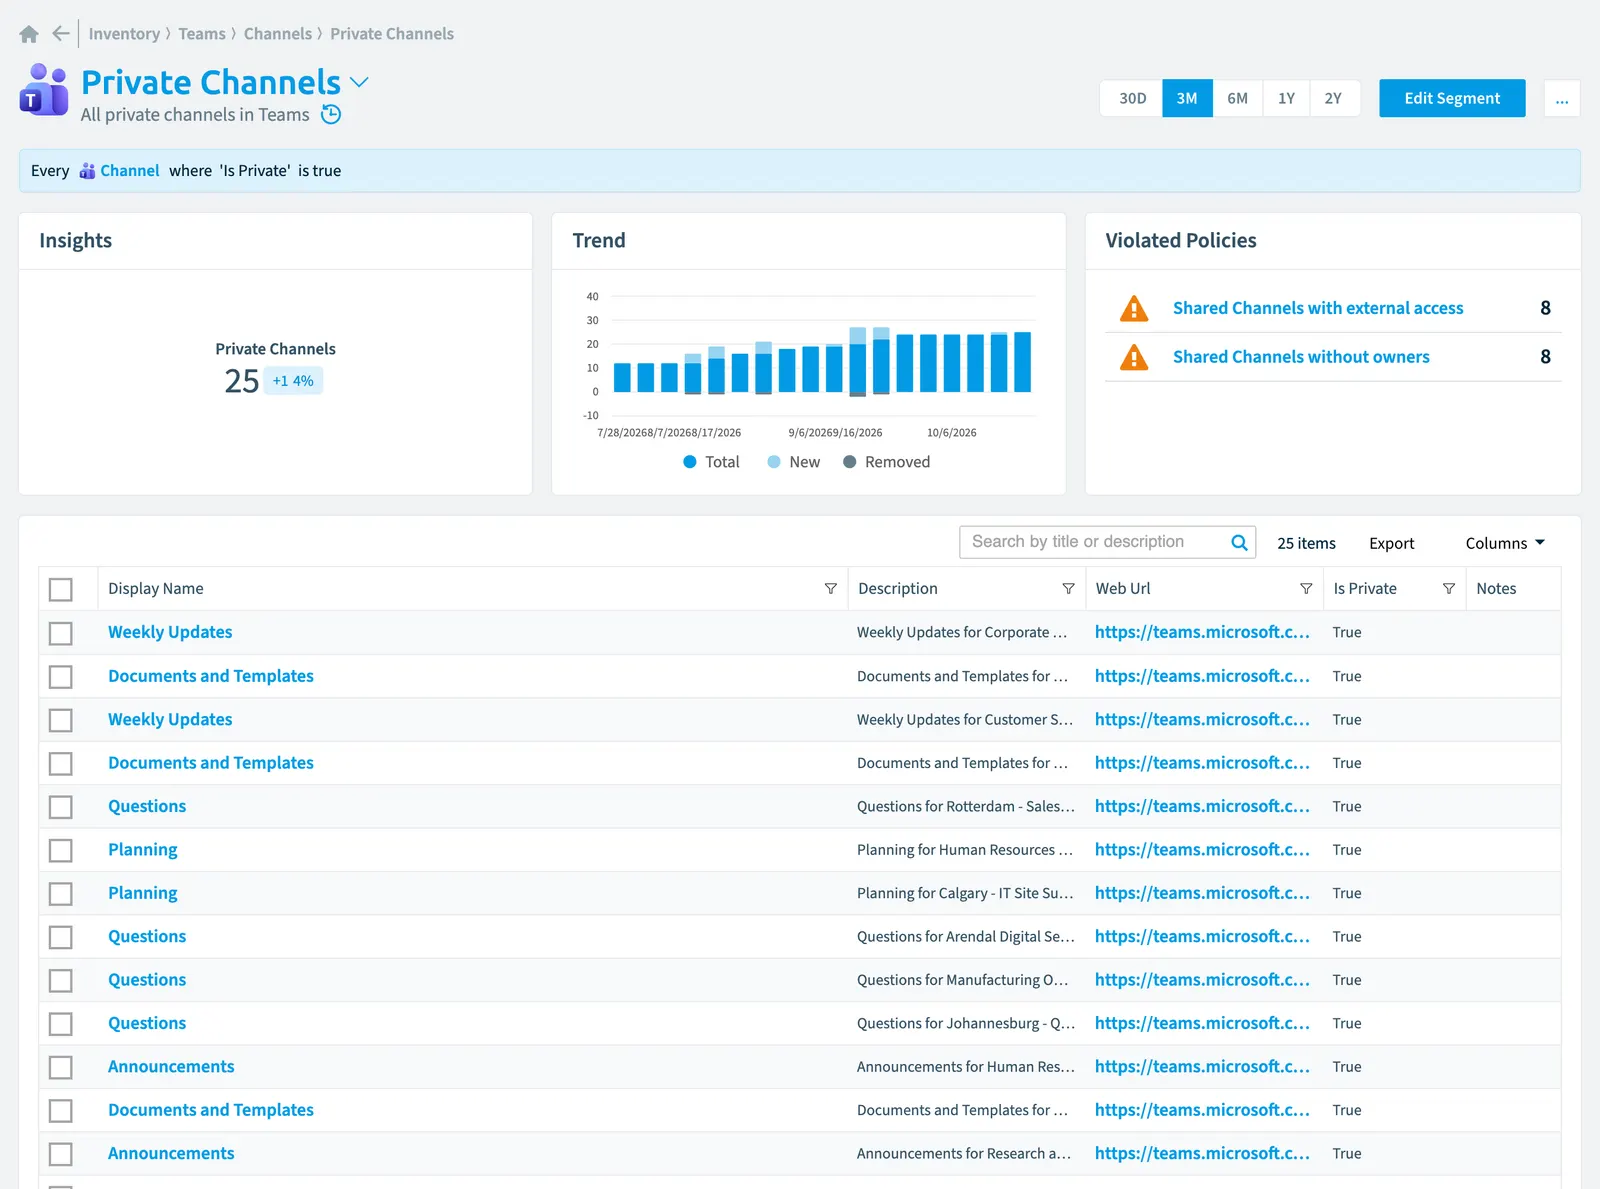Navigate to Inventory breadcrumb

(x=124, y=34)
